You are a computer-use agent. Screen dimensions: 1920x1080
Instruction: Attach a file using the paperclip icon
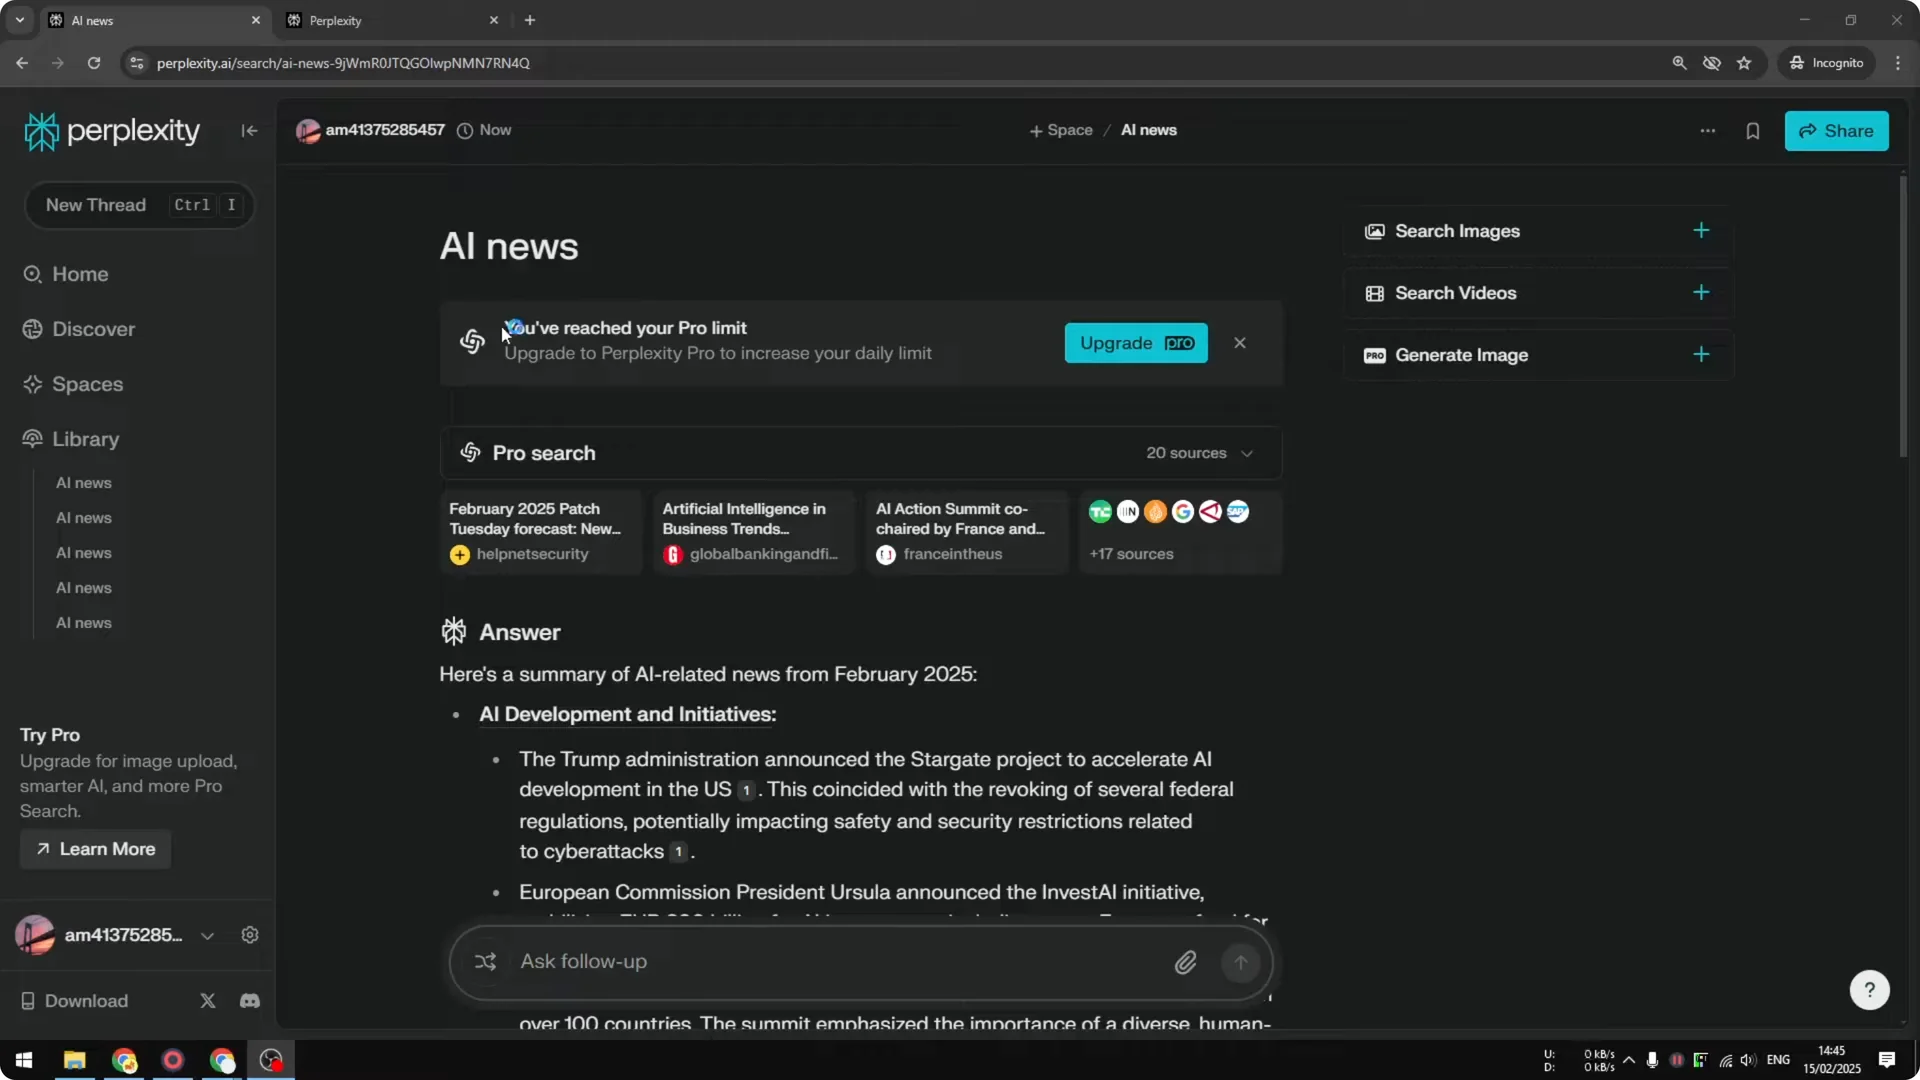click(x=1186, y=962)
